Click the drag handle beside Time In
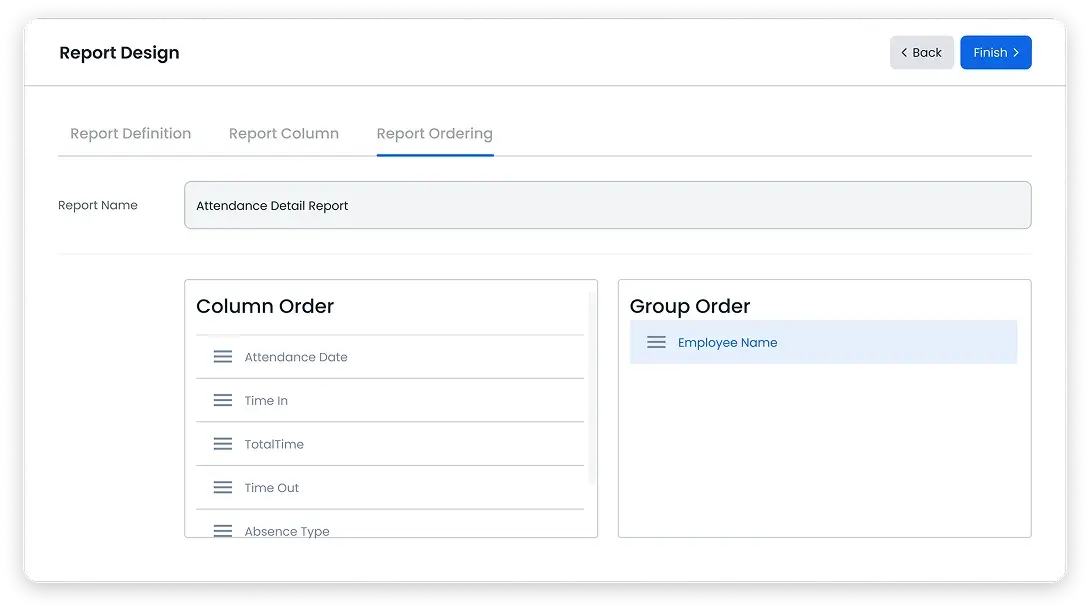Viewport: 1090px width, 610px height. coord(222,401)
